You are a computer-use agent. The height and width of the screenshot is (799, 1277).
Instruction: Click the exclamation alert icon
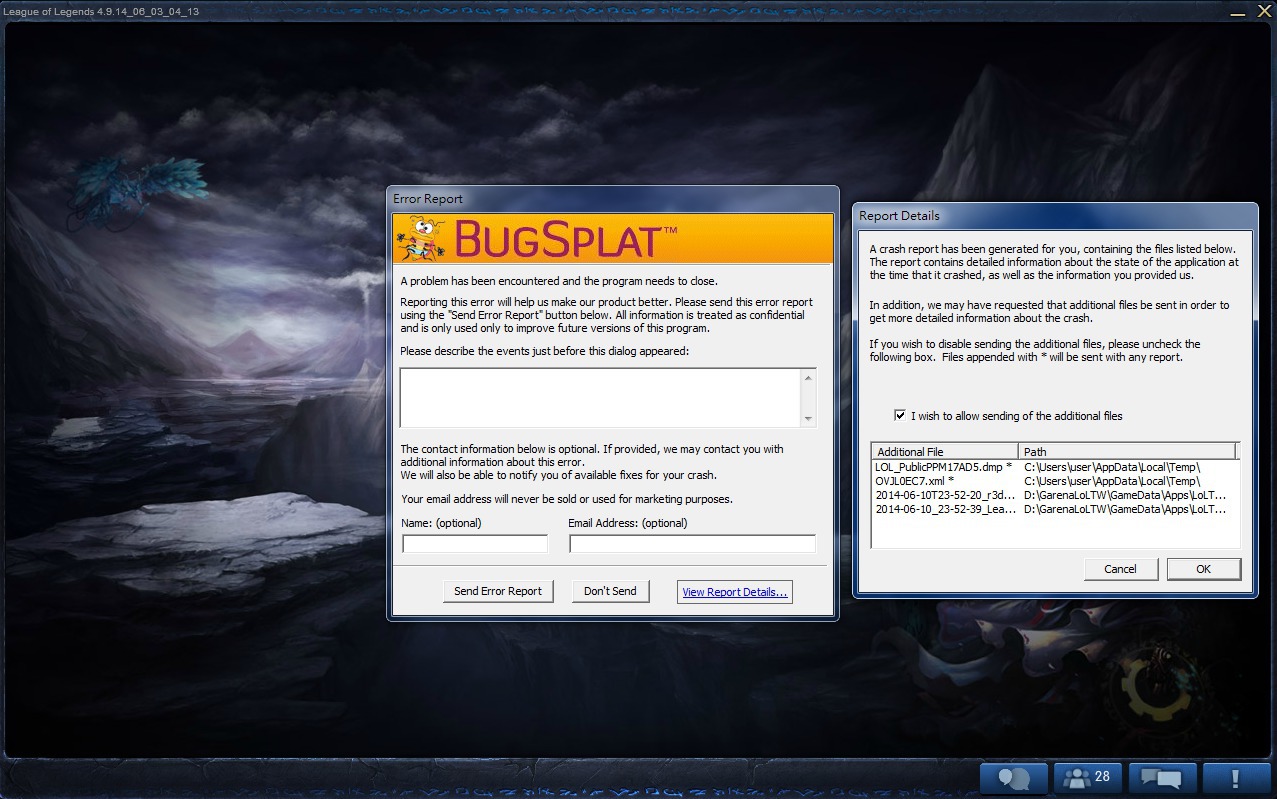point(1236,778)
